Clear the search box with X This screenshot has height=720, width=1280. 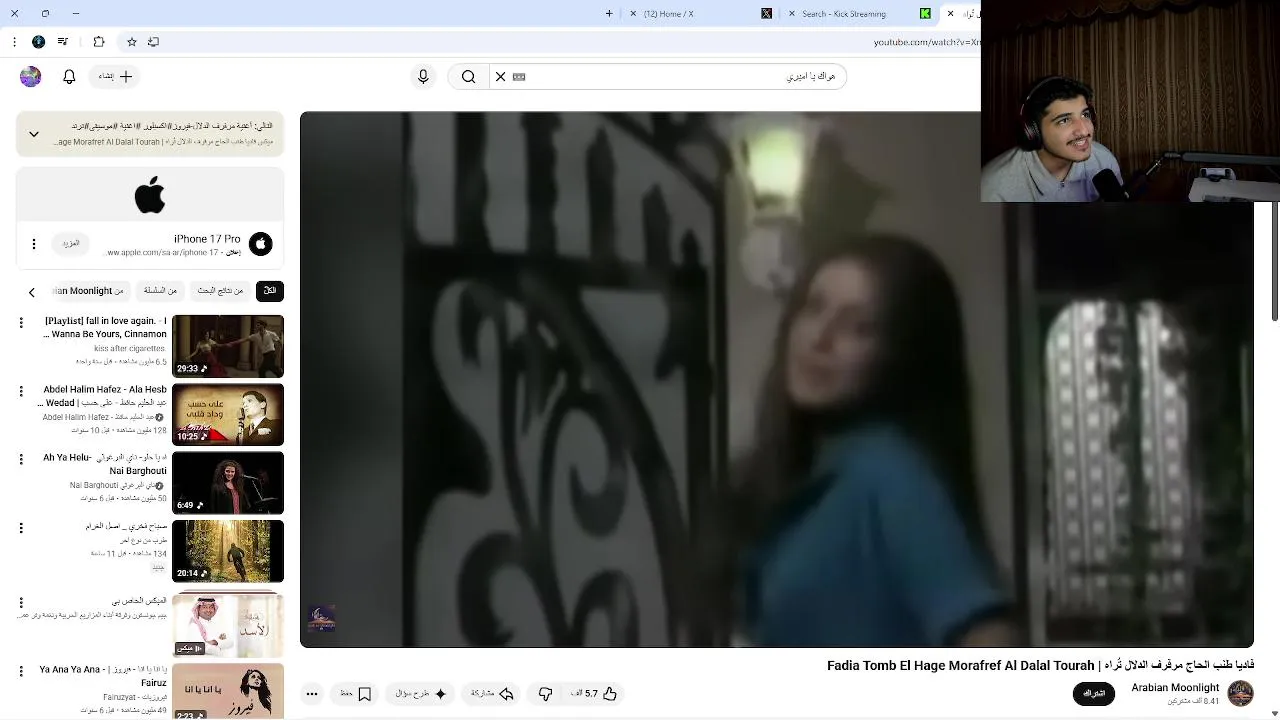[501, 77]
